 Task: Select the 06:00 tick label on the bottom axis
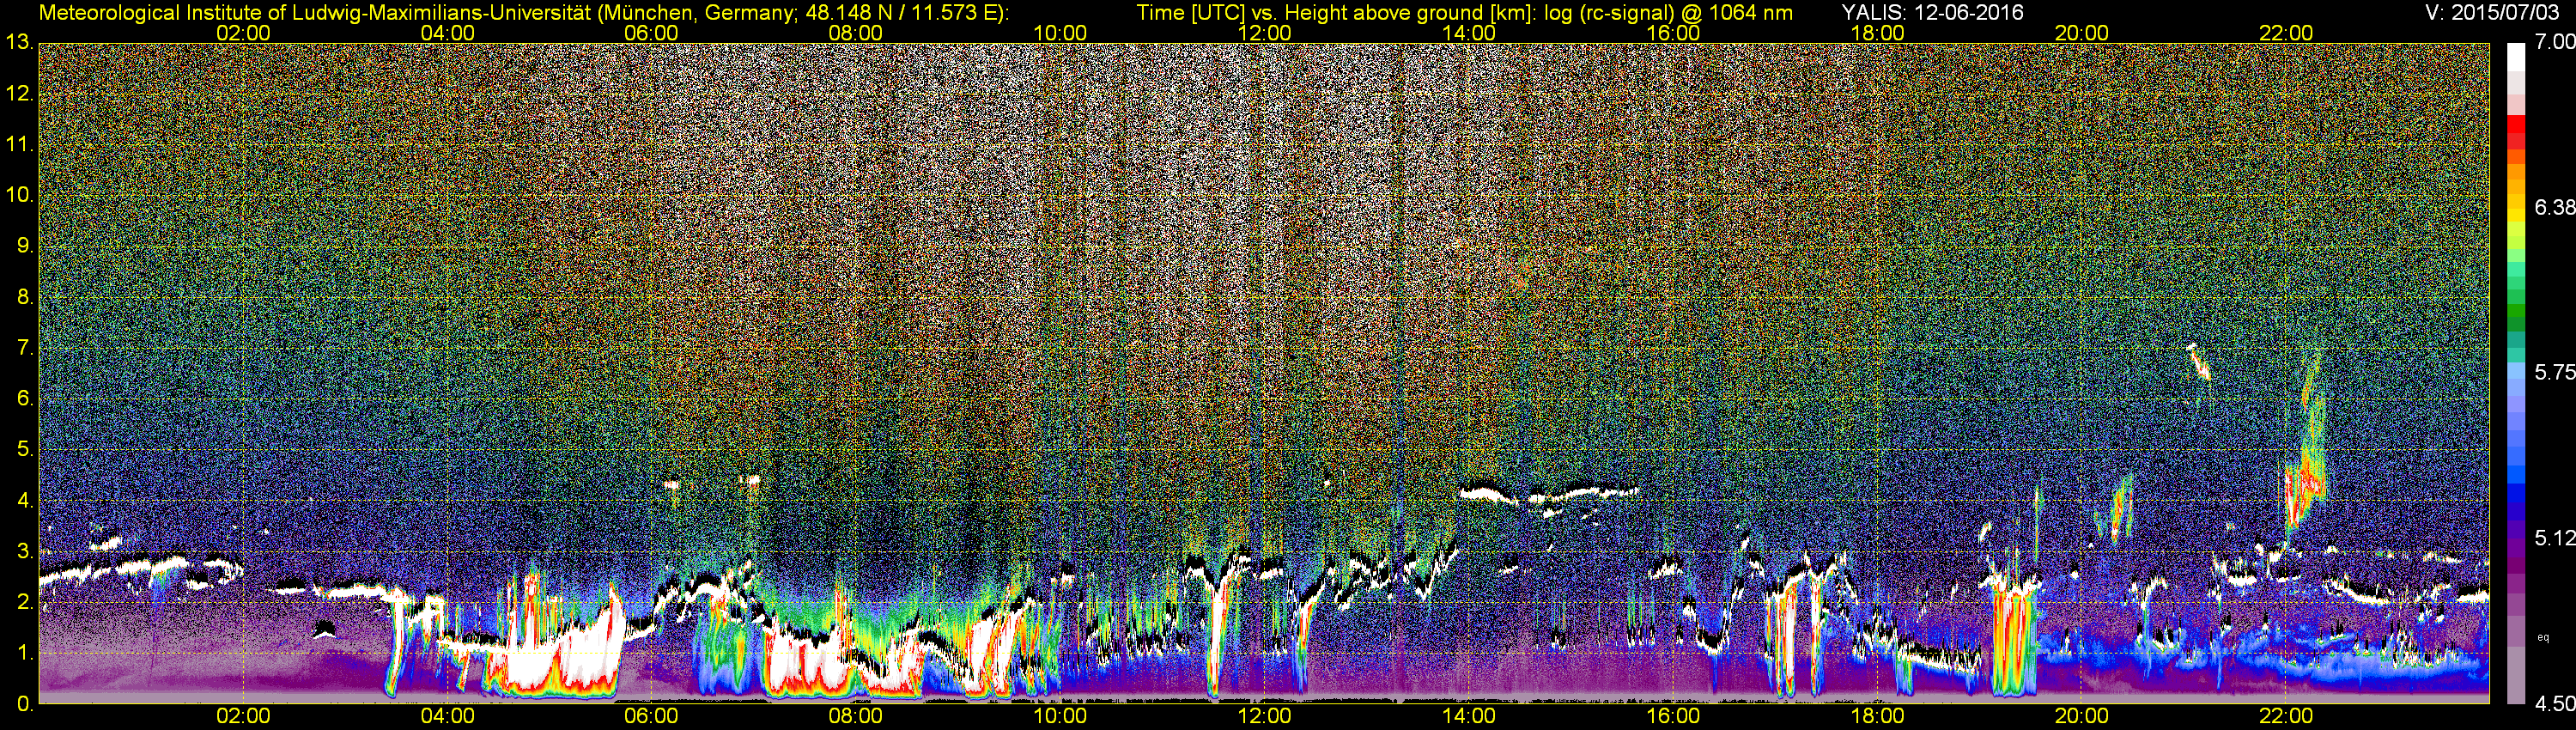[x=651, y=716]
